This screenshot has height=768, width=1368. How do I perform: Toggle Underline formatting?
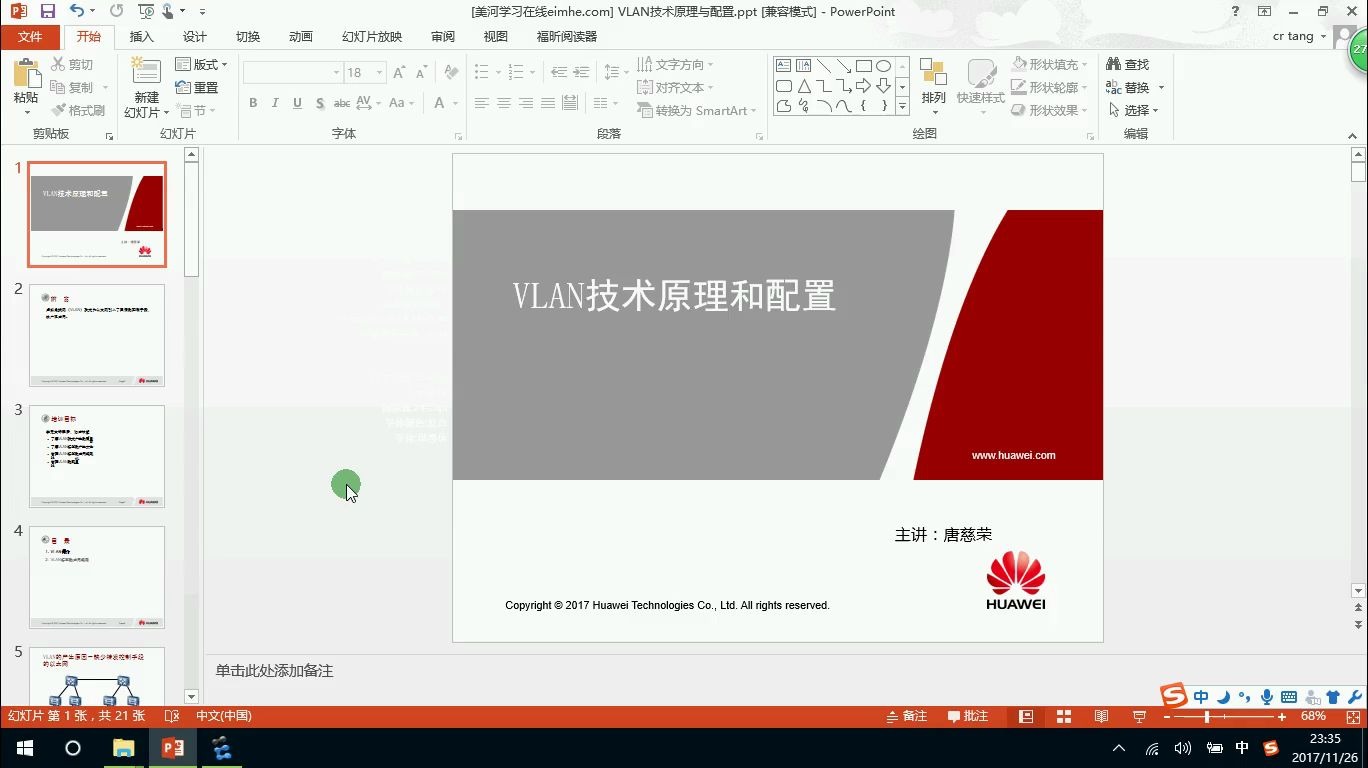298,103
